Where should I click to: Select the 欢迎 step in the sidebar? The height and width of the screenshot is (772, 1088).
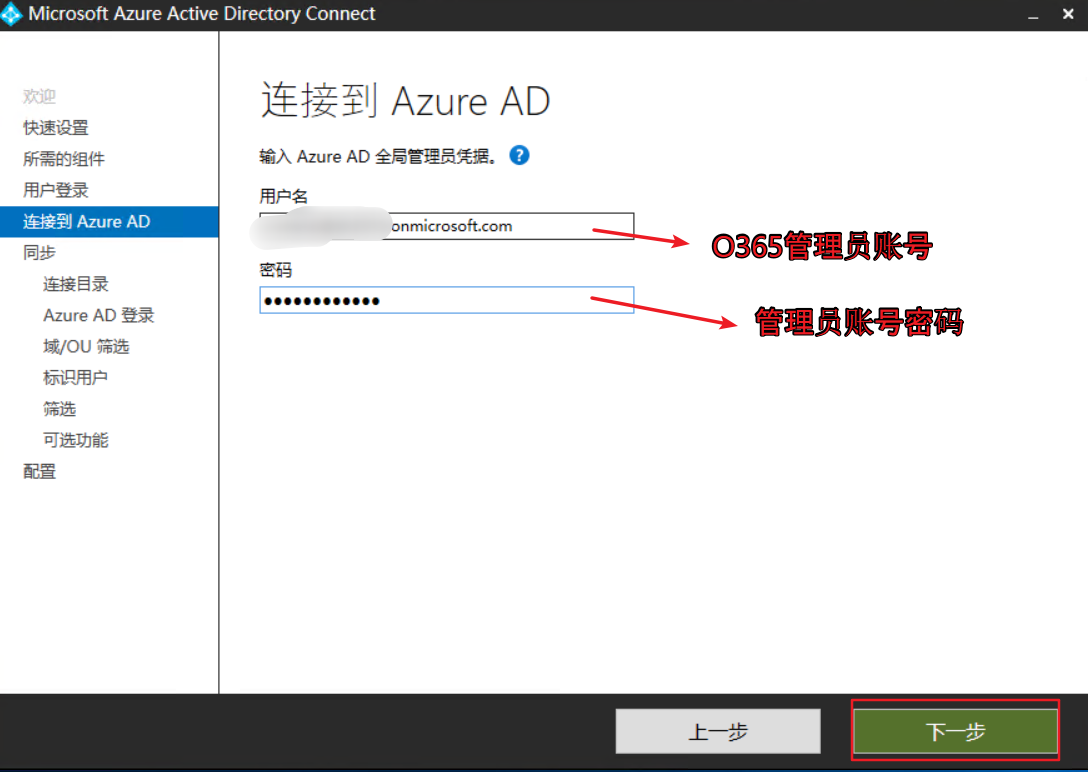(39, 96)
